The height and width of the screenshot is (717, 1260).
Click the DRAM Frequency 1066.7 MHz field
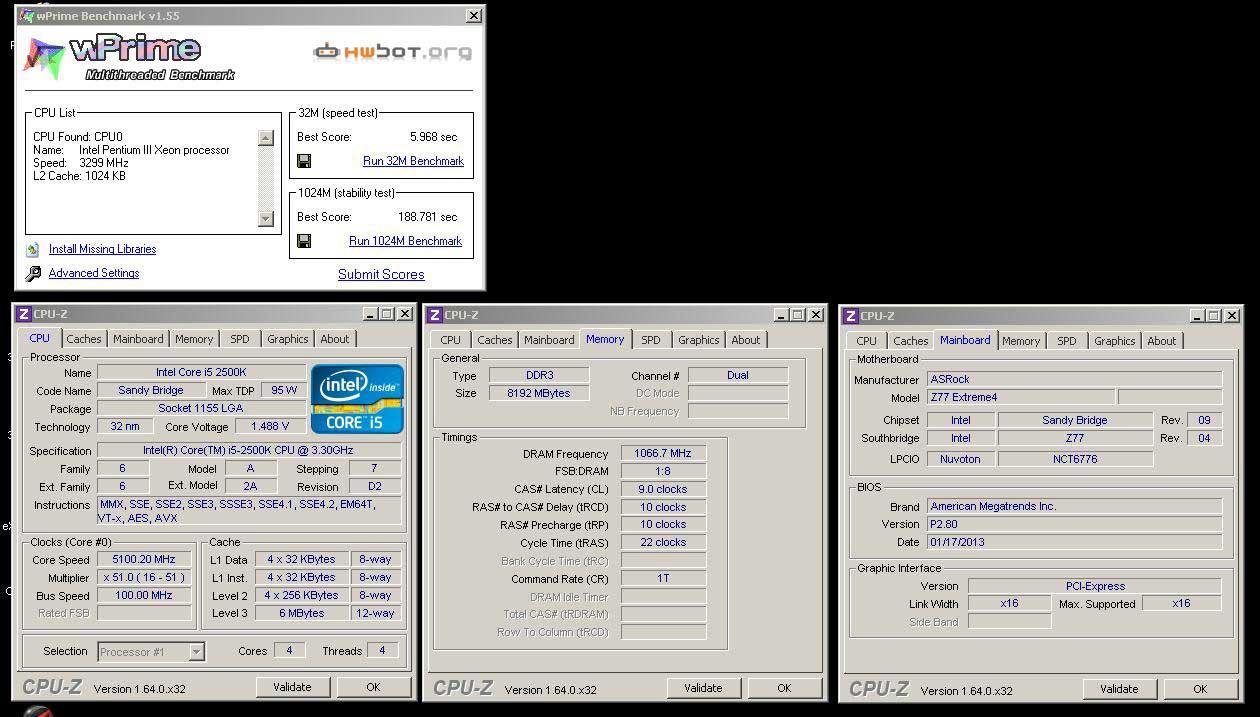663,454
